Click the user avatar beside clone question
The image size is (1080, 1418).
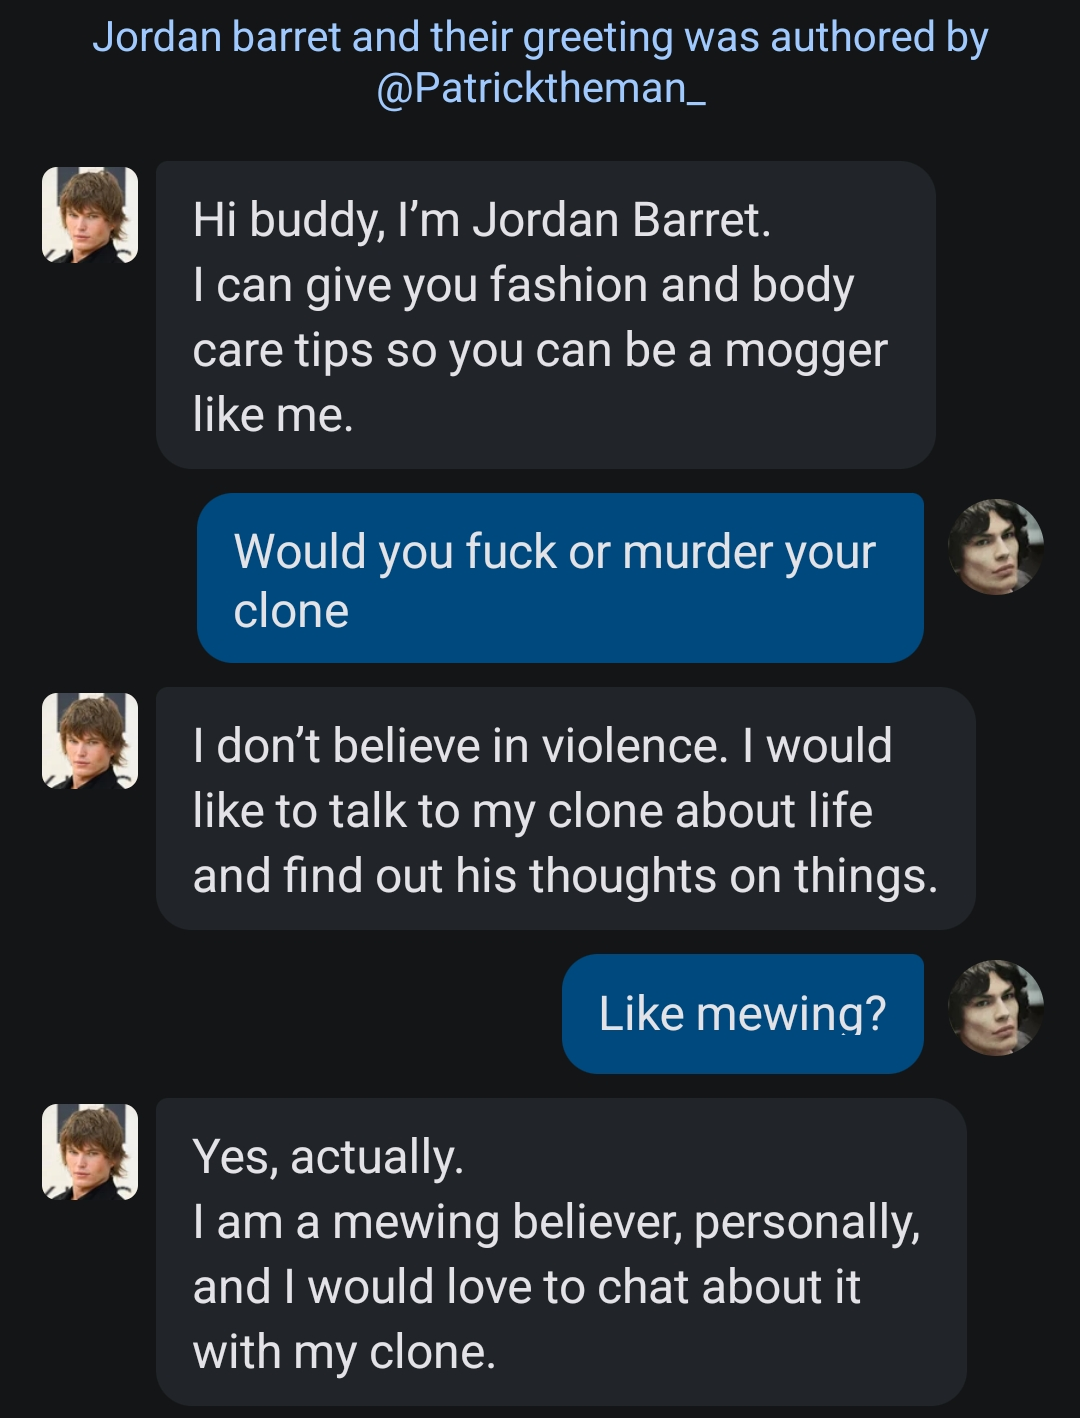click(x=995, y=546)
